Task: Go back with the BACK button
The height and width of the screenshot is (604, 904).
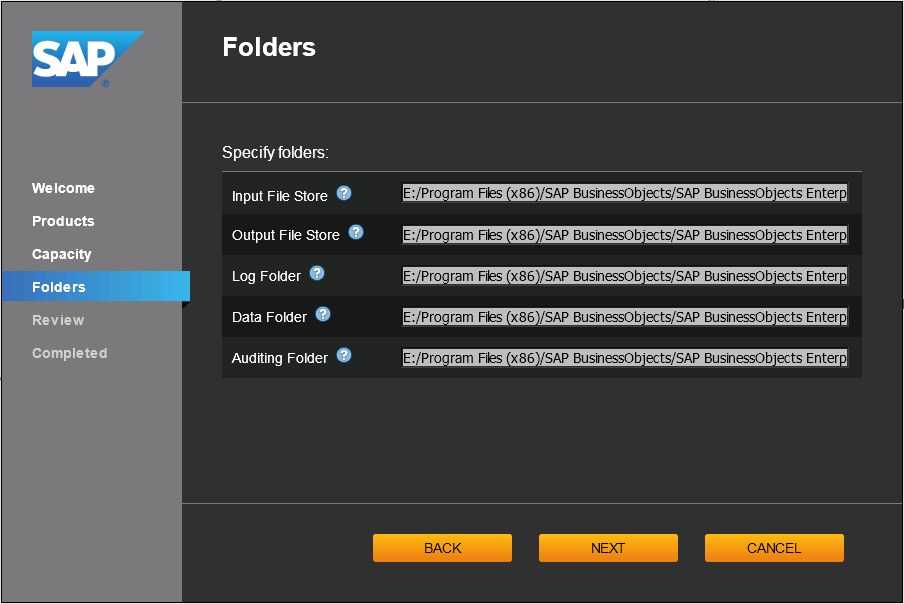Action: tap(442, 548)
